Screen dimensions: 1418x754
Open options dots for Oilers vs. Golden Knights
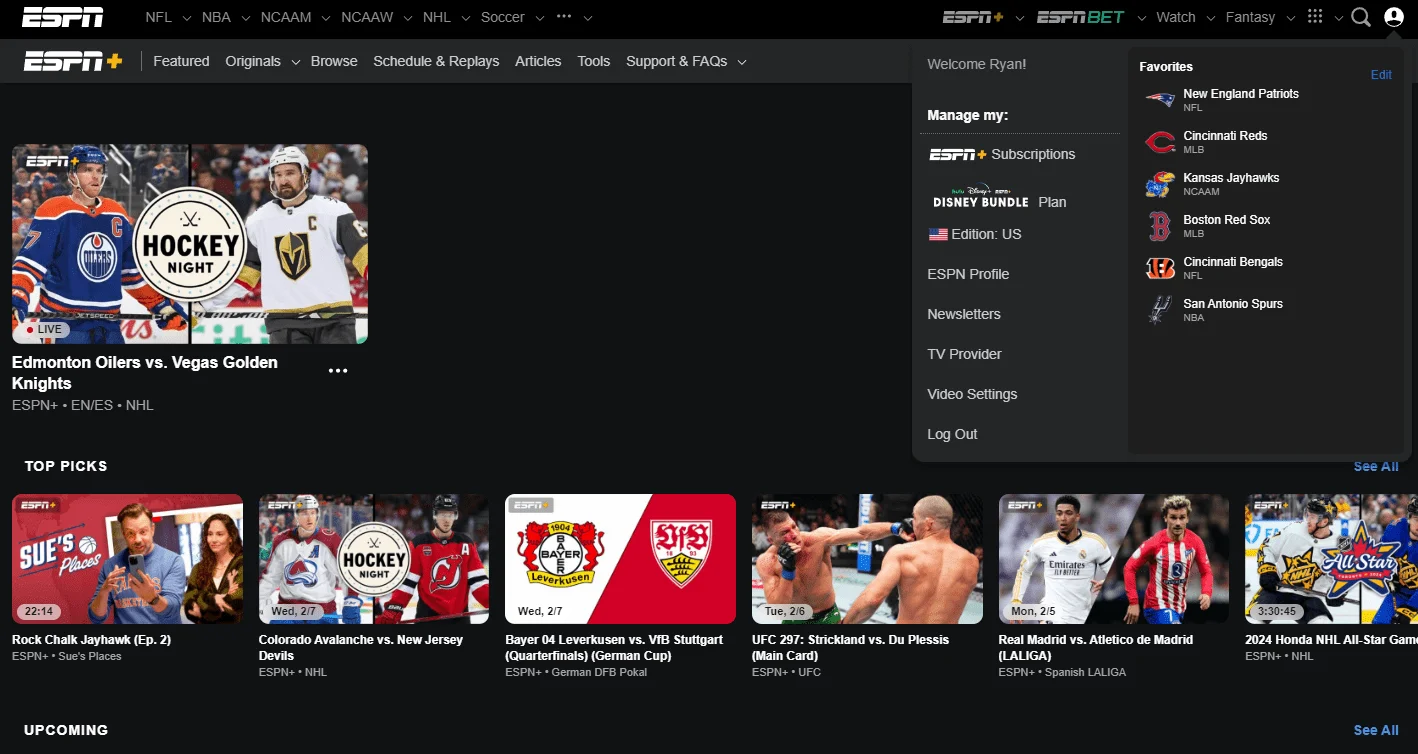coord(338,371)
